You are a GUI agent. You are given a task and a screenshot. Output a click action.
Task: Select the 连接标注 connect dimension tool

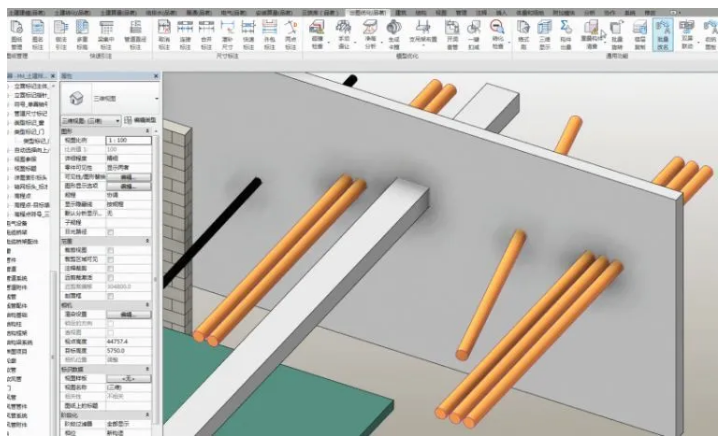point(185,35)
